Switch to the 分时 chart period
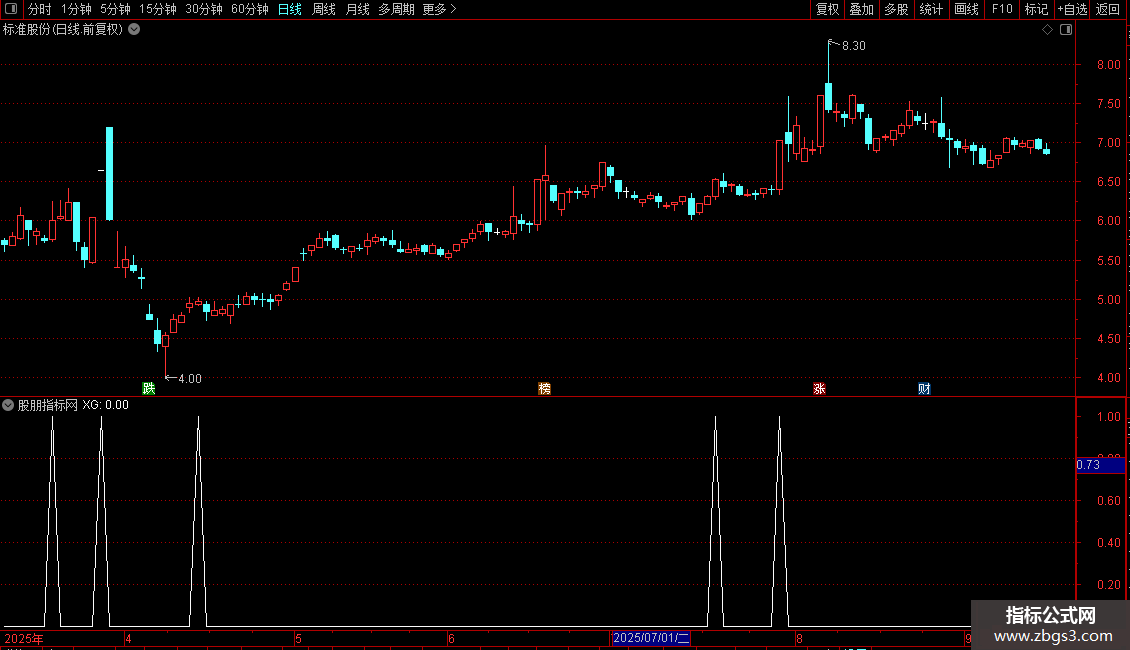The width and height of the screenshot is (1130, 650). 40,9
